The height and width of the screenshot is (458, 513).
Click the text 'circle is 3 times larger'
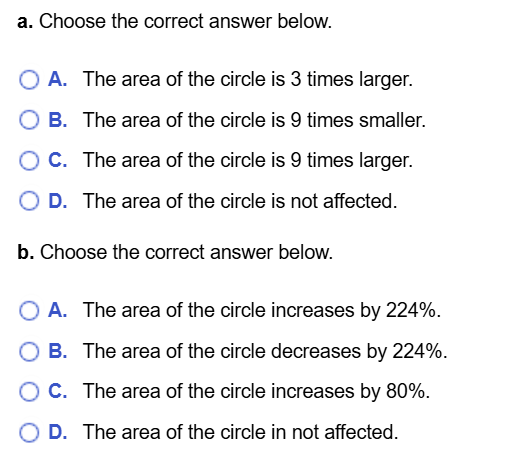pos(316,80)
